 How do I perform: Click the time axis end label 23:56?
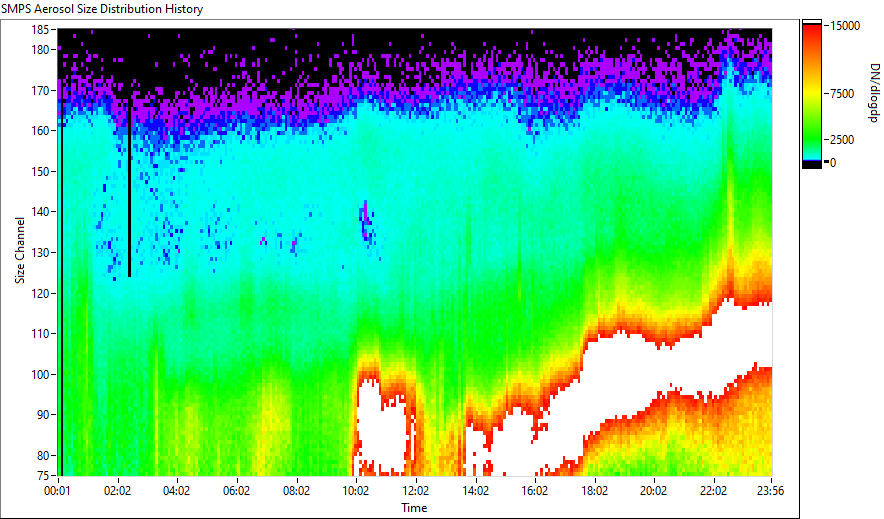click(771, 491)
